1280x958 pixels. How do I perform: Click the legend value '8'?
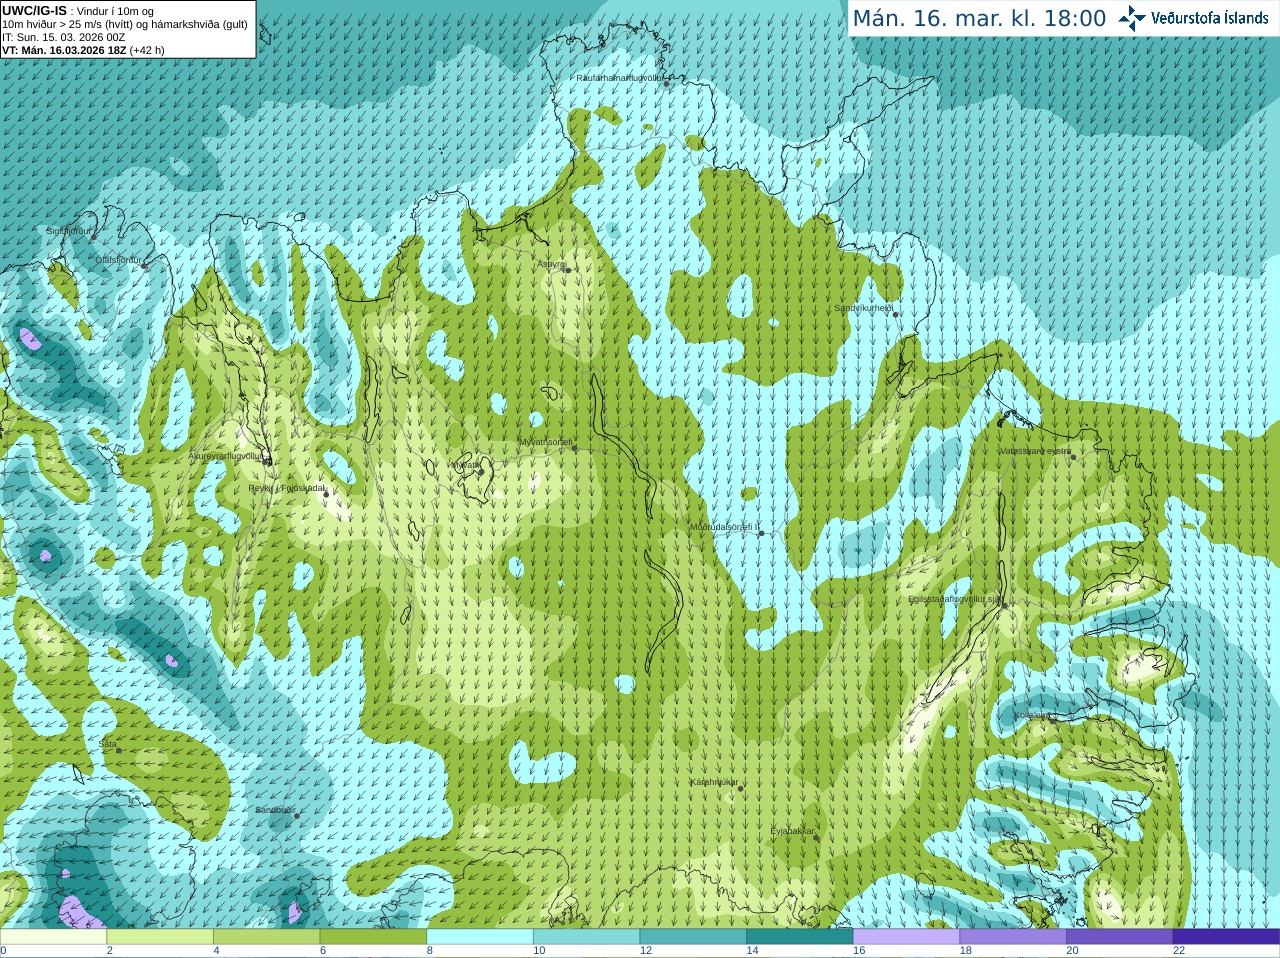(430, 951)
